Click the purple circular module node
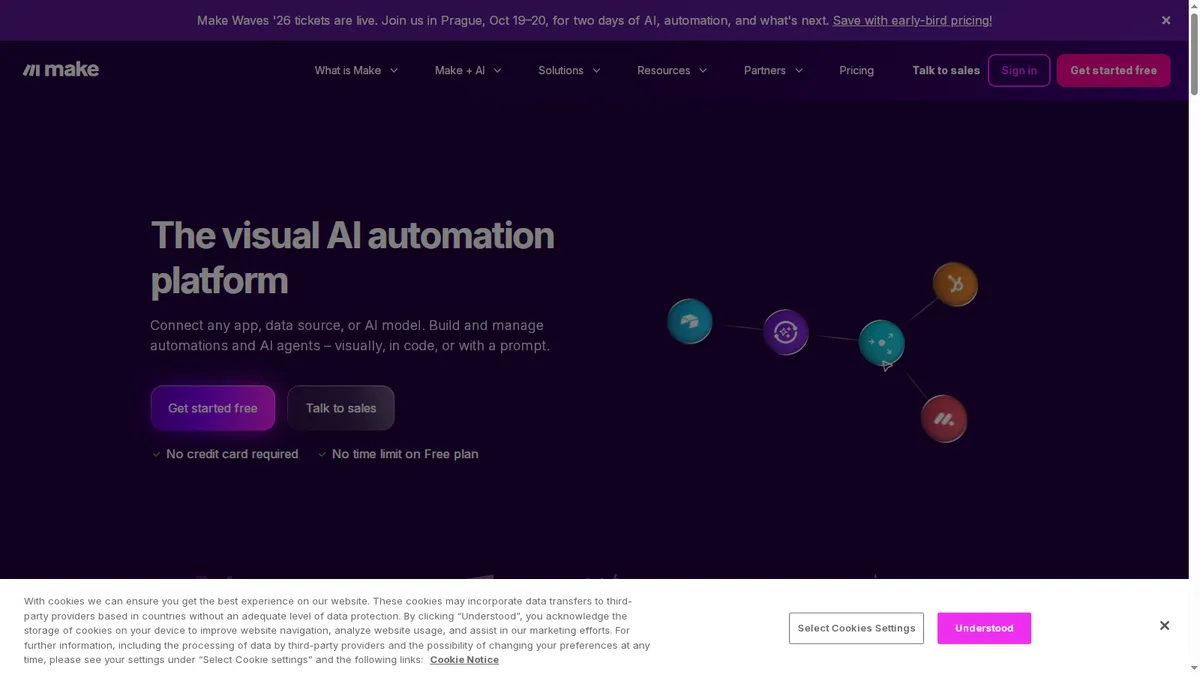Viewport: 1200px width, 675px height. pyautogui.click(x=786, y=332)
